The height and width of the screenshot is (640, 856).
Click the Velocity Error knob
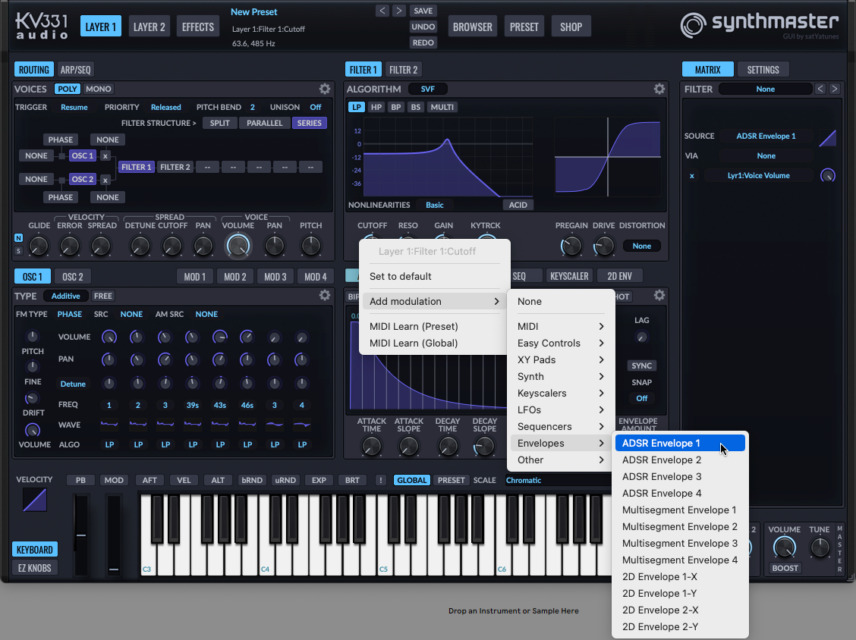pos(69,246)
